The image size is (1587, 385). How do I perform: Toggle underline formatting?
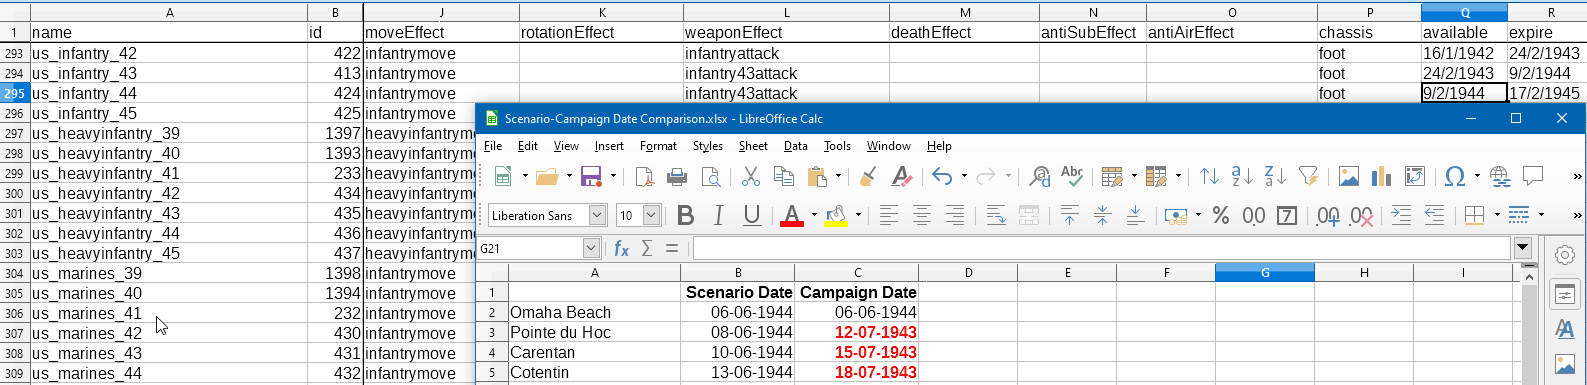pyautogui.click(x=752, y=215)
